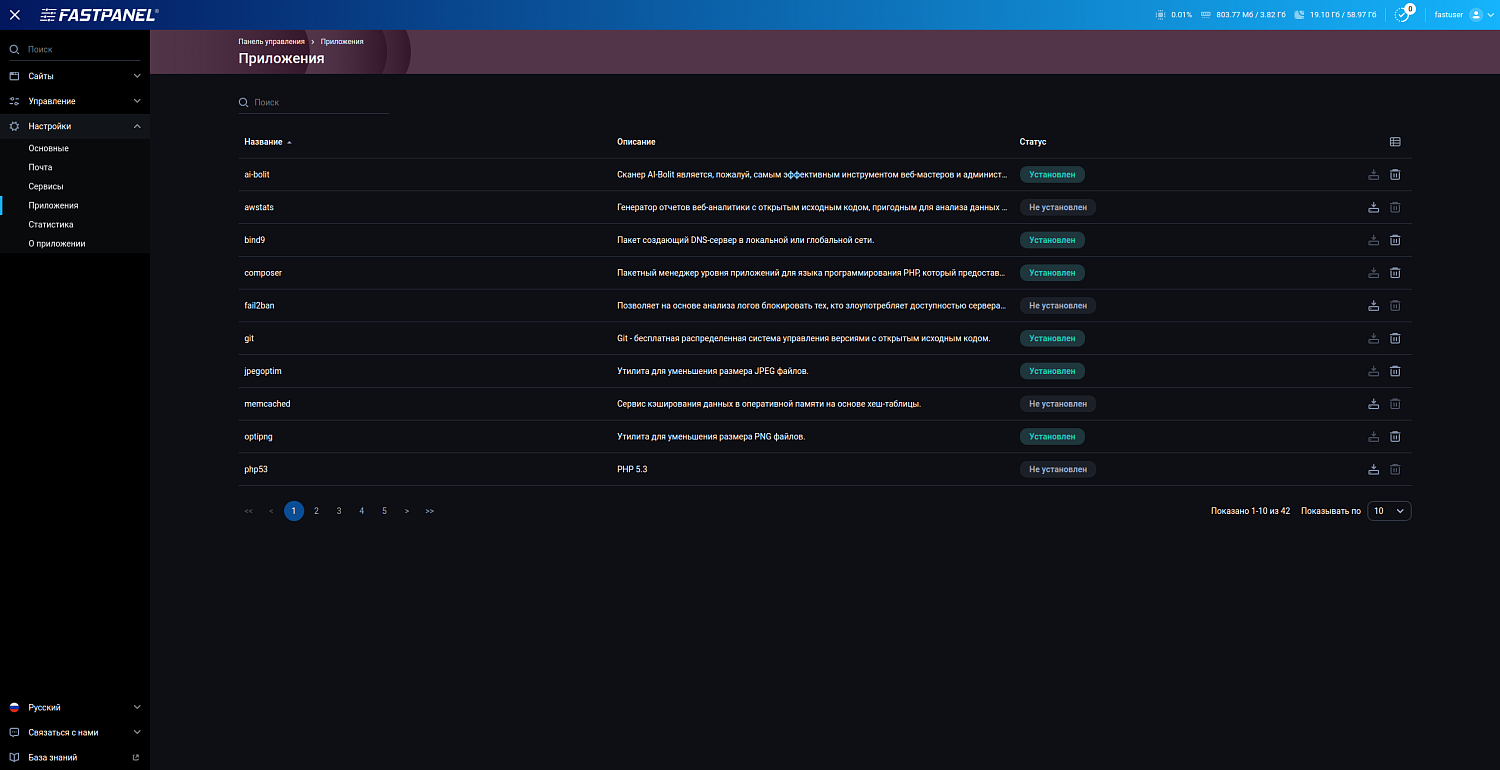Click the dimmed delete icon for awstats

pyautogui.click(x=1395, y=207)
